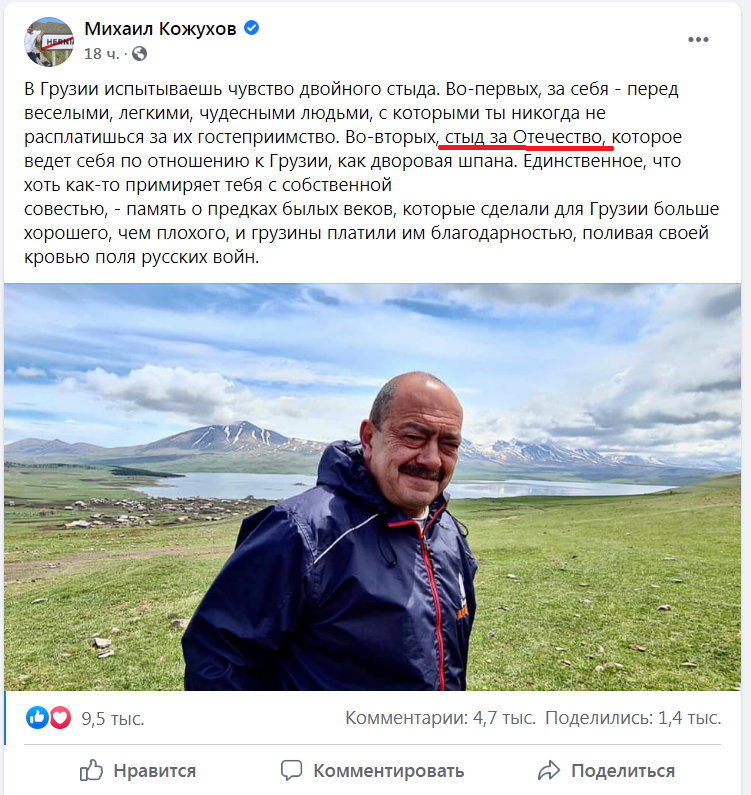Open the 18 ч. post timestamp

click(101, 54)
